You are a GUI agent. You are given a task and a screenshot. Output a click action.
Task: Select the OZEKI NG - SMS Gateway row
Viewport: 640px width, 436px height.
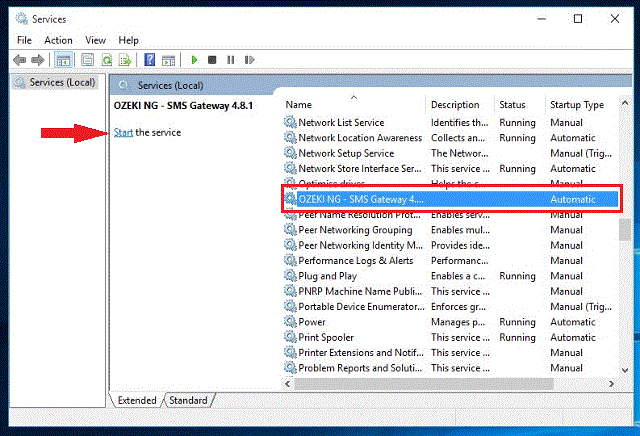tap(451, 199)
